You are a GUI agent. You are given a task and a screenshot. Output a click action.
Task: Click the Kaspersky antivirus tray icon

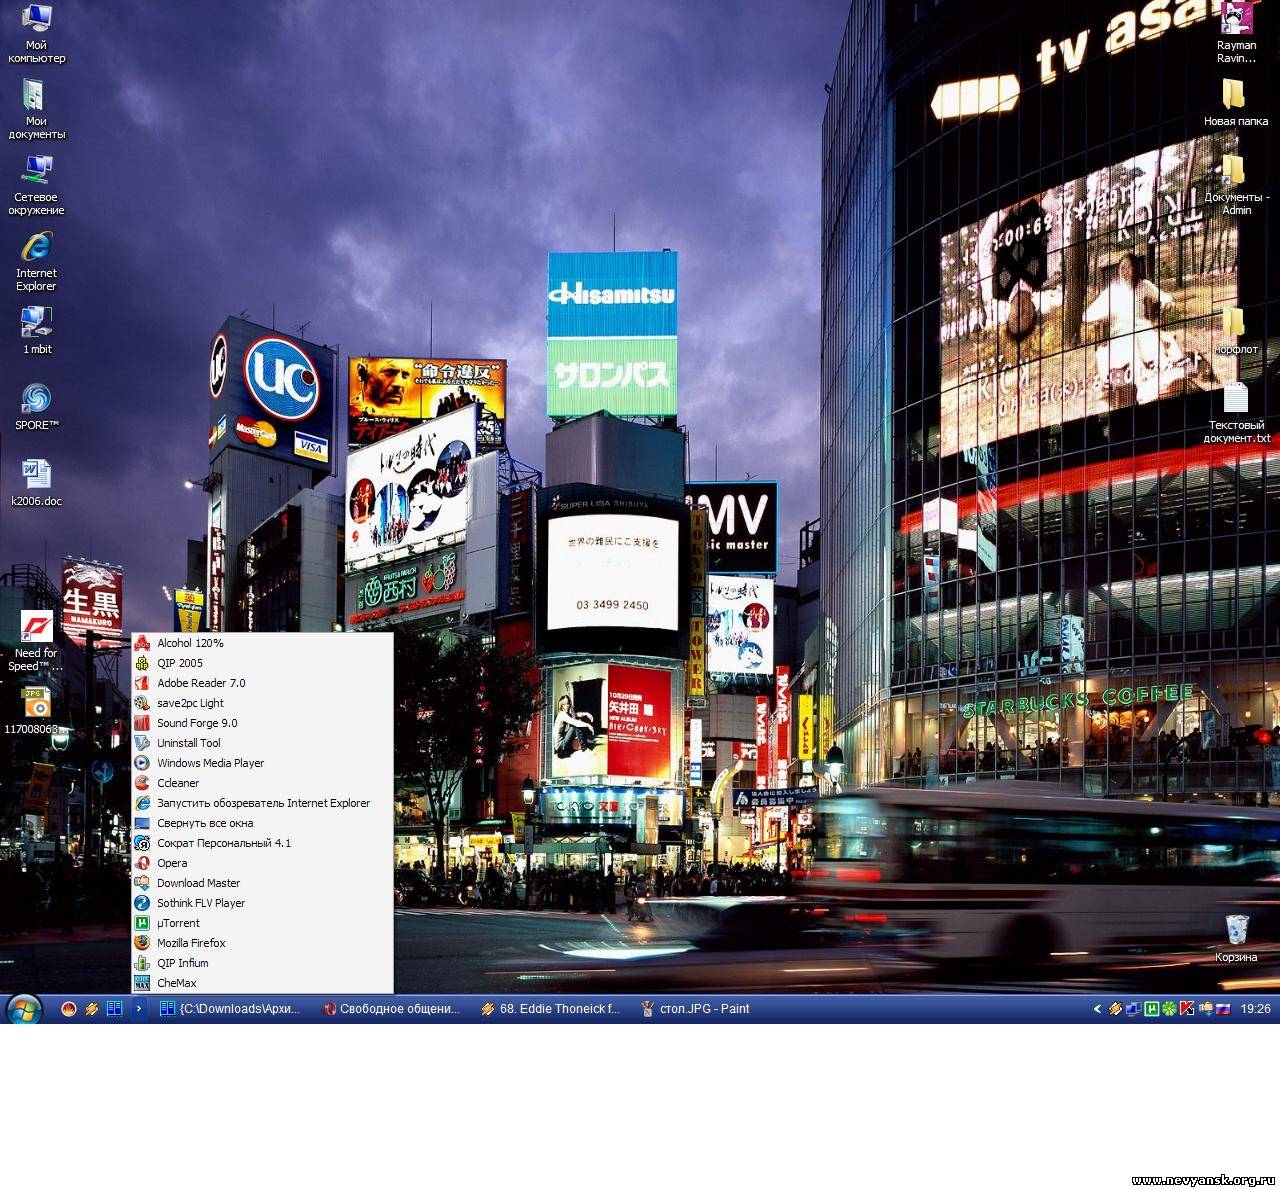click(1187, 1009)
